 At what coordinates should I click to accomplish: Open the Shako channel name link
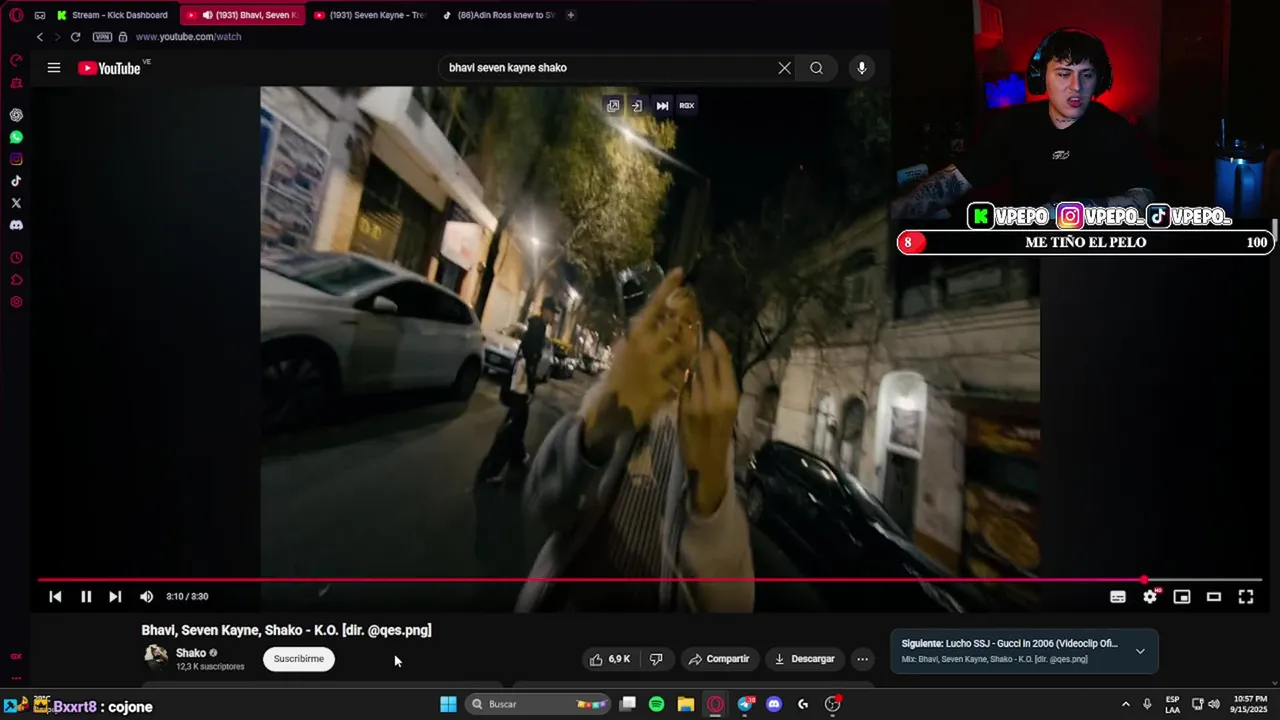191,653
